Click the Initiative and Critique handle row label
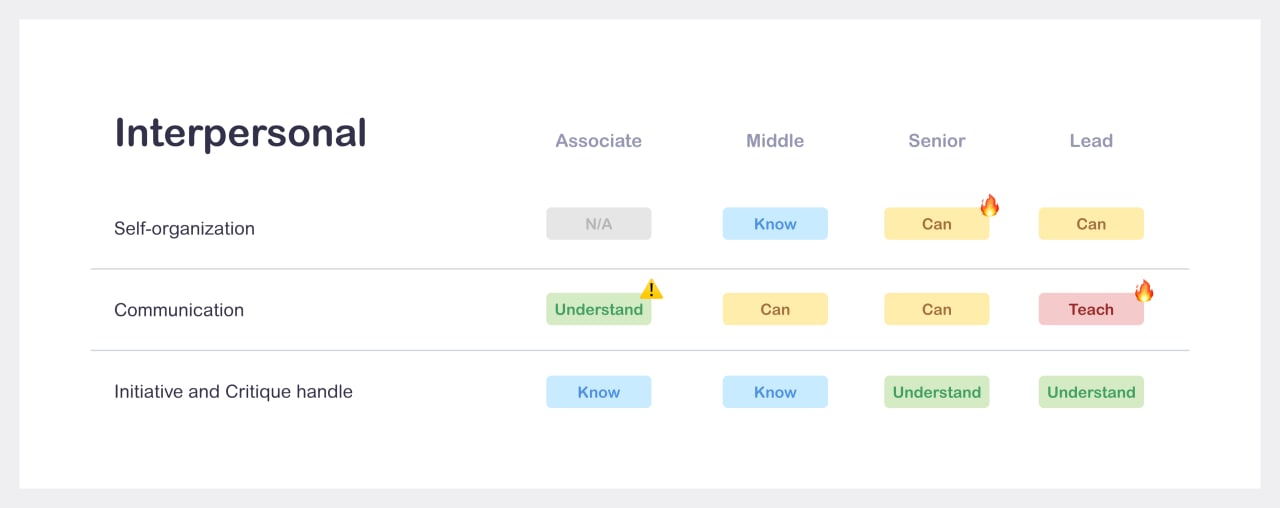Screen dimensions: 1280x508 233,392
